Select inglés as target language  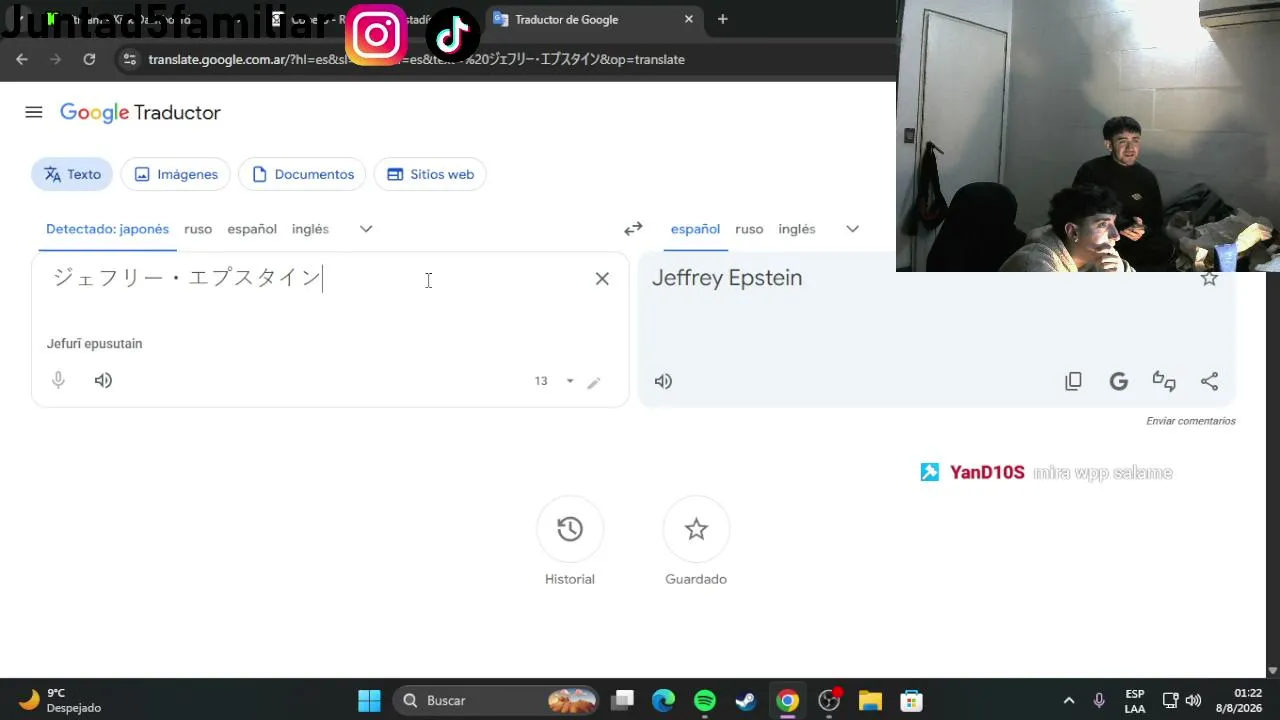click(797, 229)
